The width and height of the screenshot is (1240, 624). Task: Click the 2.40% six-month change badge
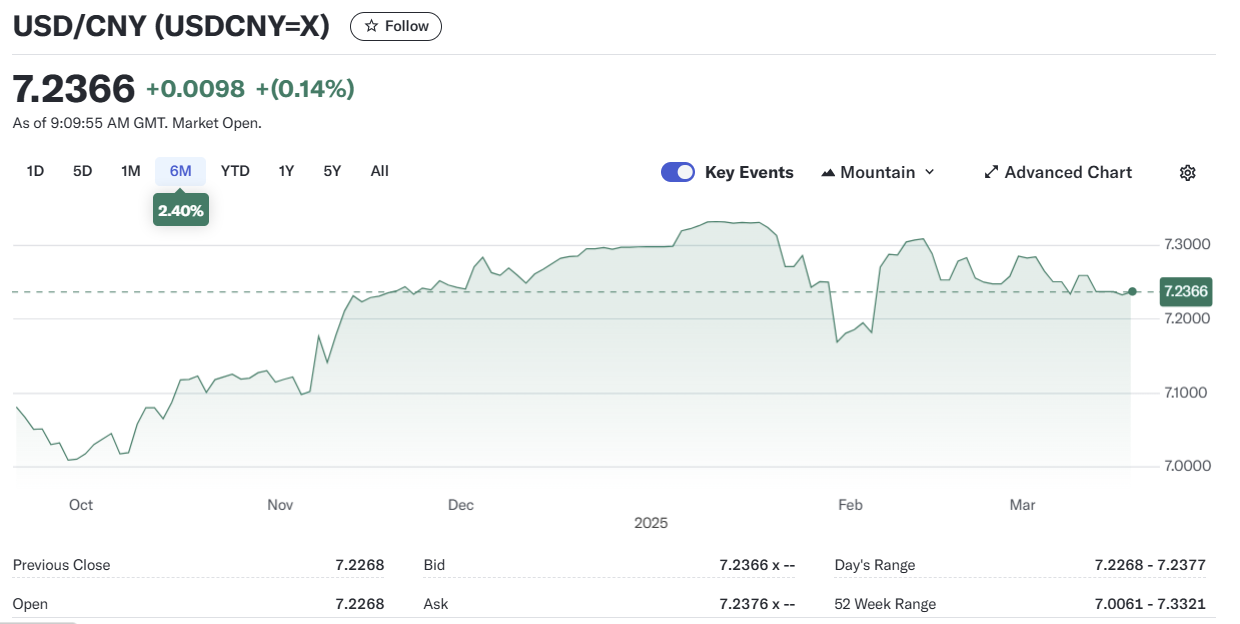pos(180,210)
